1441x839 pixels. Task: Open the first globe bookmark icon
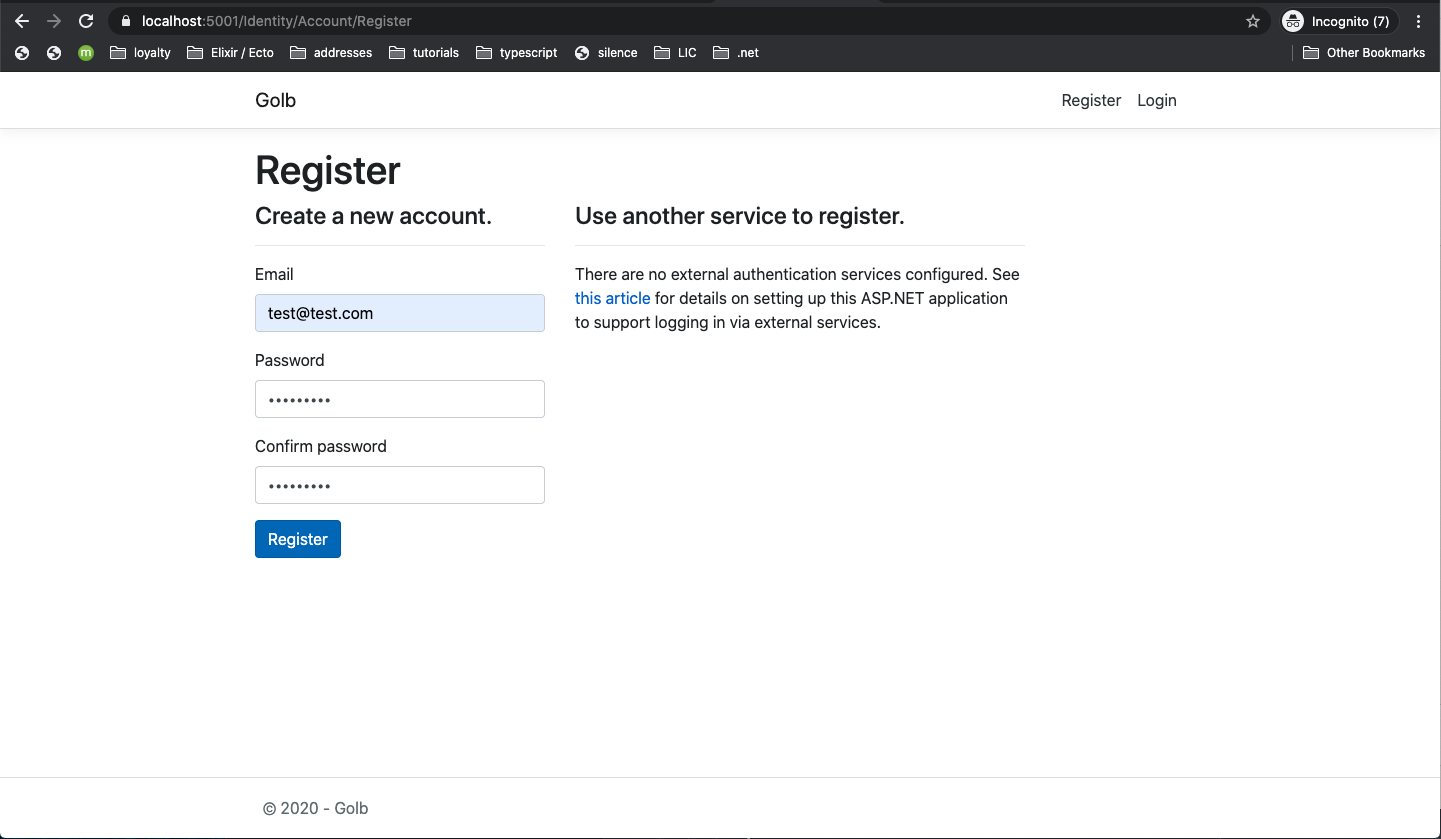(x=22, y=53)
